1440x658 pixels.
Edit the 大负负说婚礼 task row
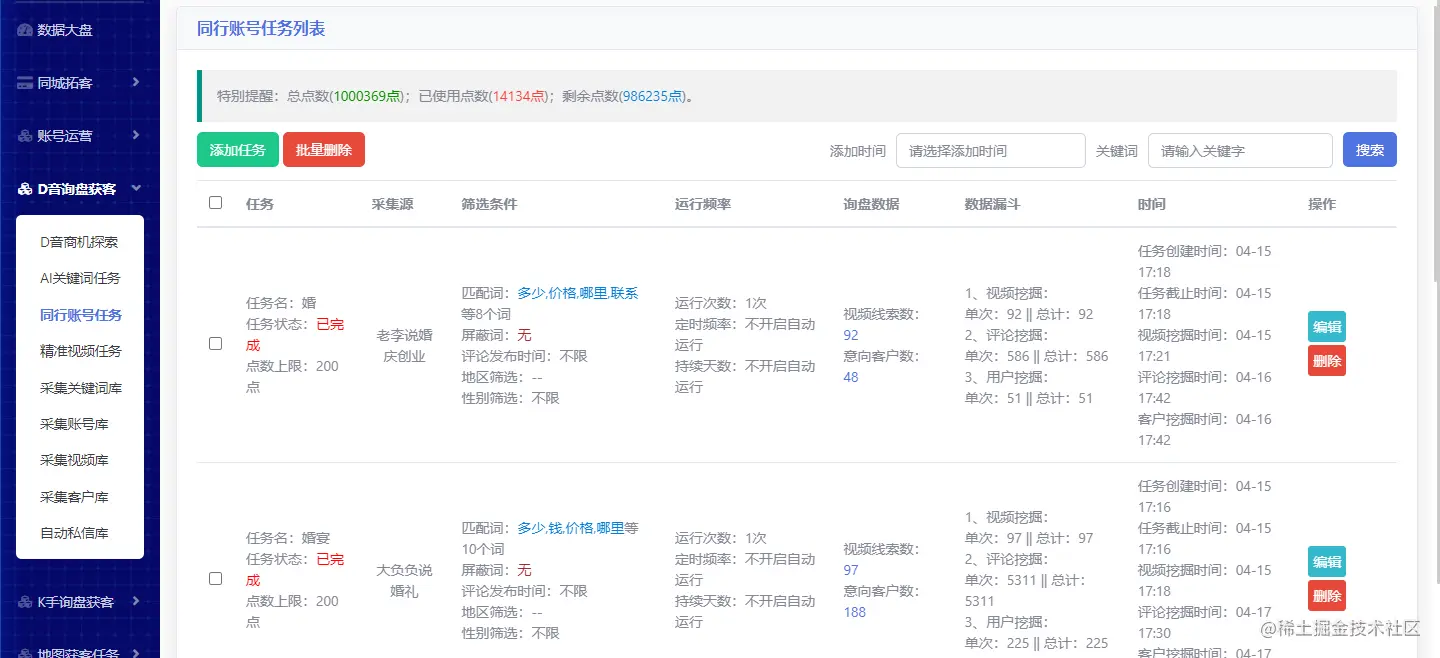click(1327, 562)
